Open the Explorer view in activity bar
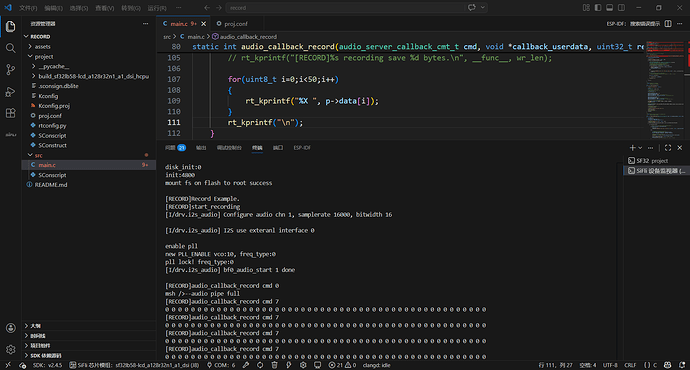Screen dimensions: 690x370 click(11, 26)
